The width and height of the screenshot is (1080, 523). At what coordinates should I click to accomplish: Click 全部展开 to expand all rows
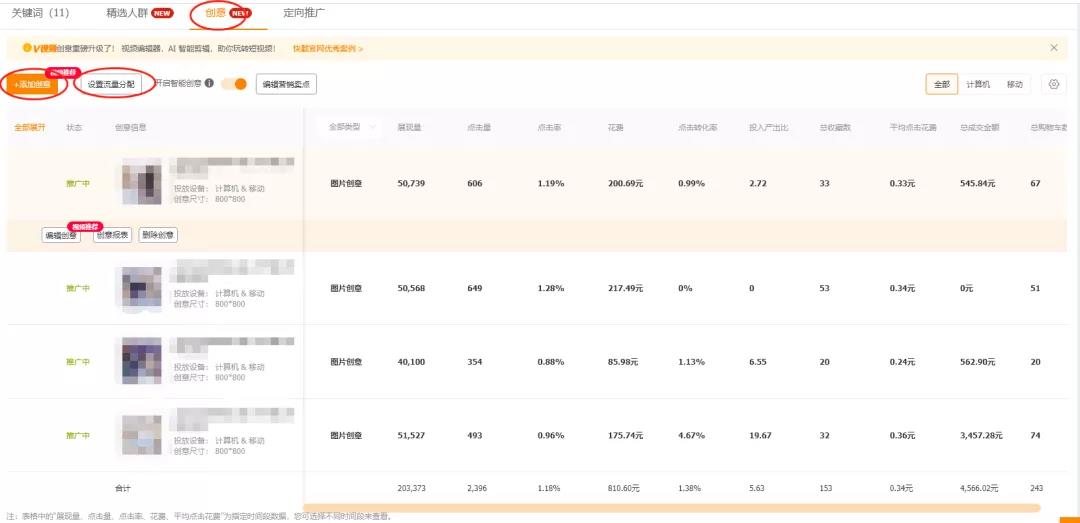[x=30, y=128]
